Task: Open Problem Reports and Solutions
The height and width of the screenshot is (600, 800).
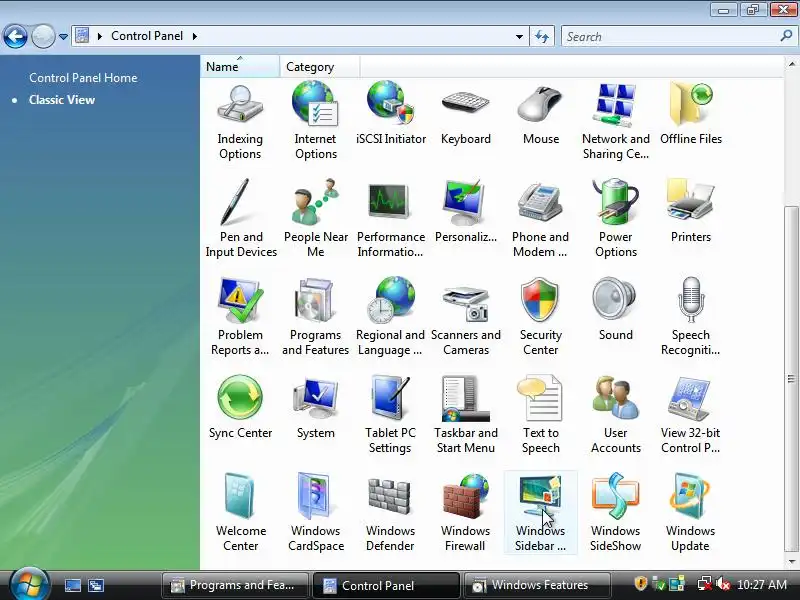Action: tap(240, 316)
